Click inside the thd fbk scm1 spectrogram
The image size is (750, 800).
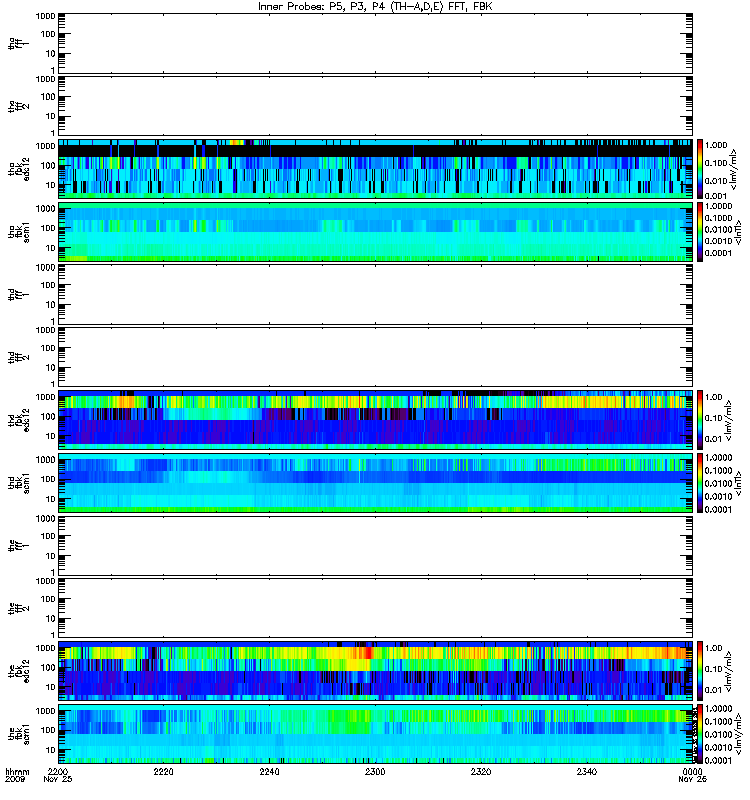tap(376, 483)
